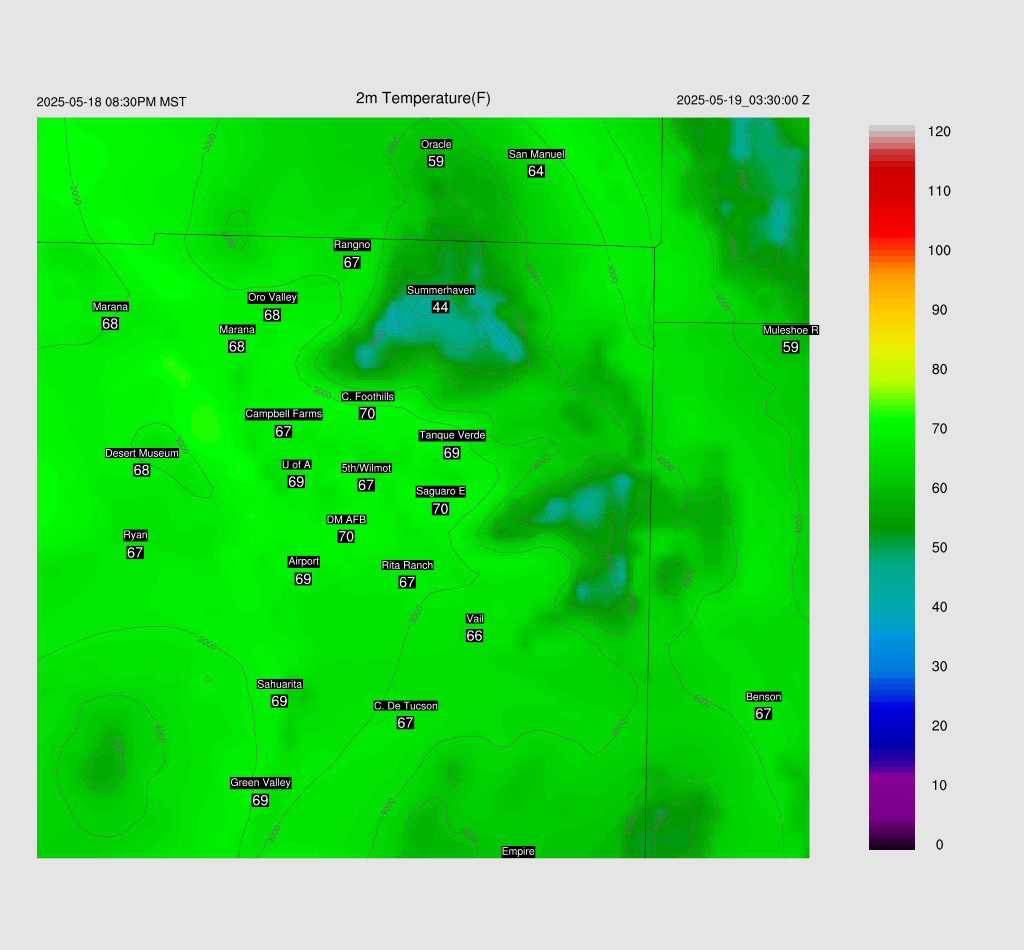This screenshot has height=950, width=1024.
Task: Click Vail's temperature value 66
Action: point(475,636)
